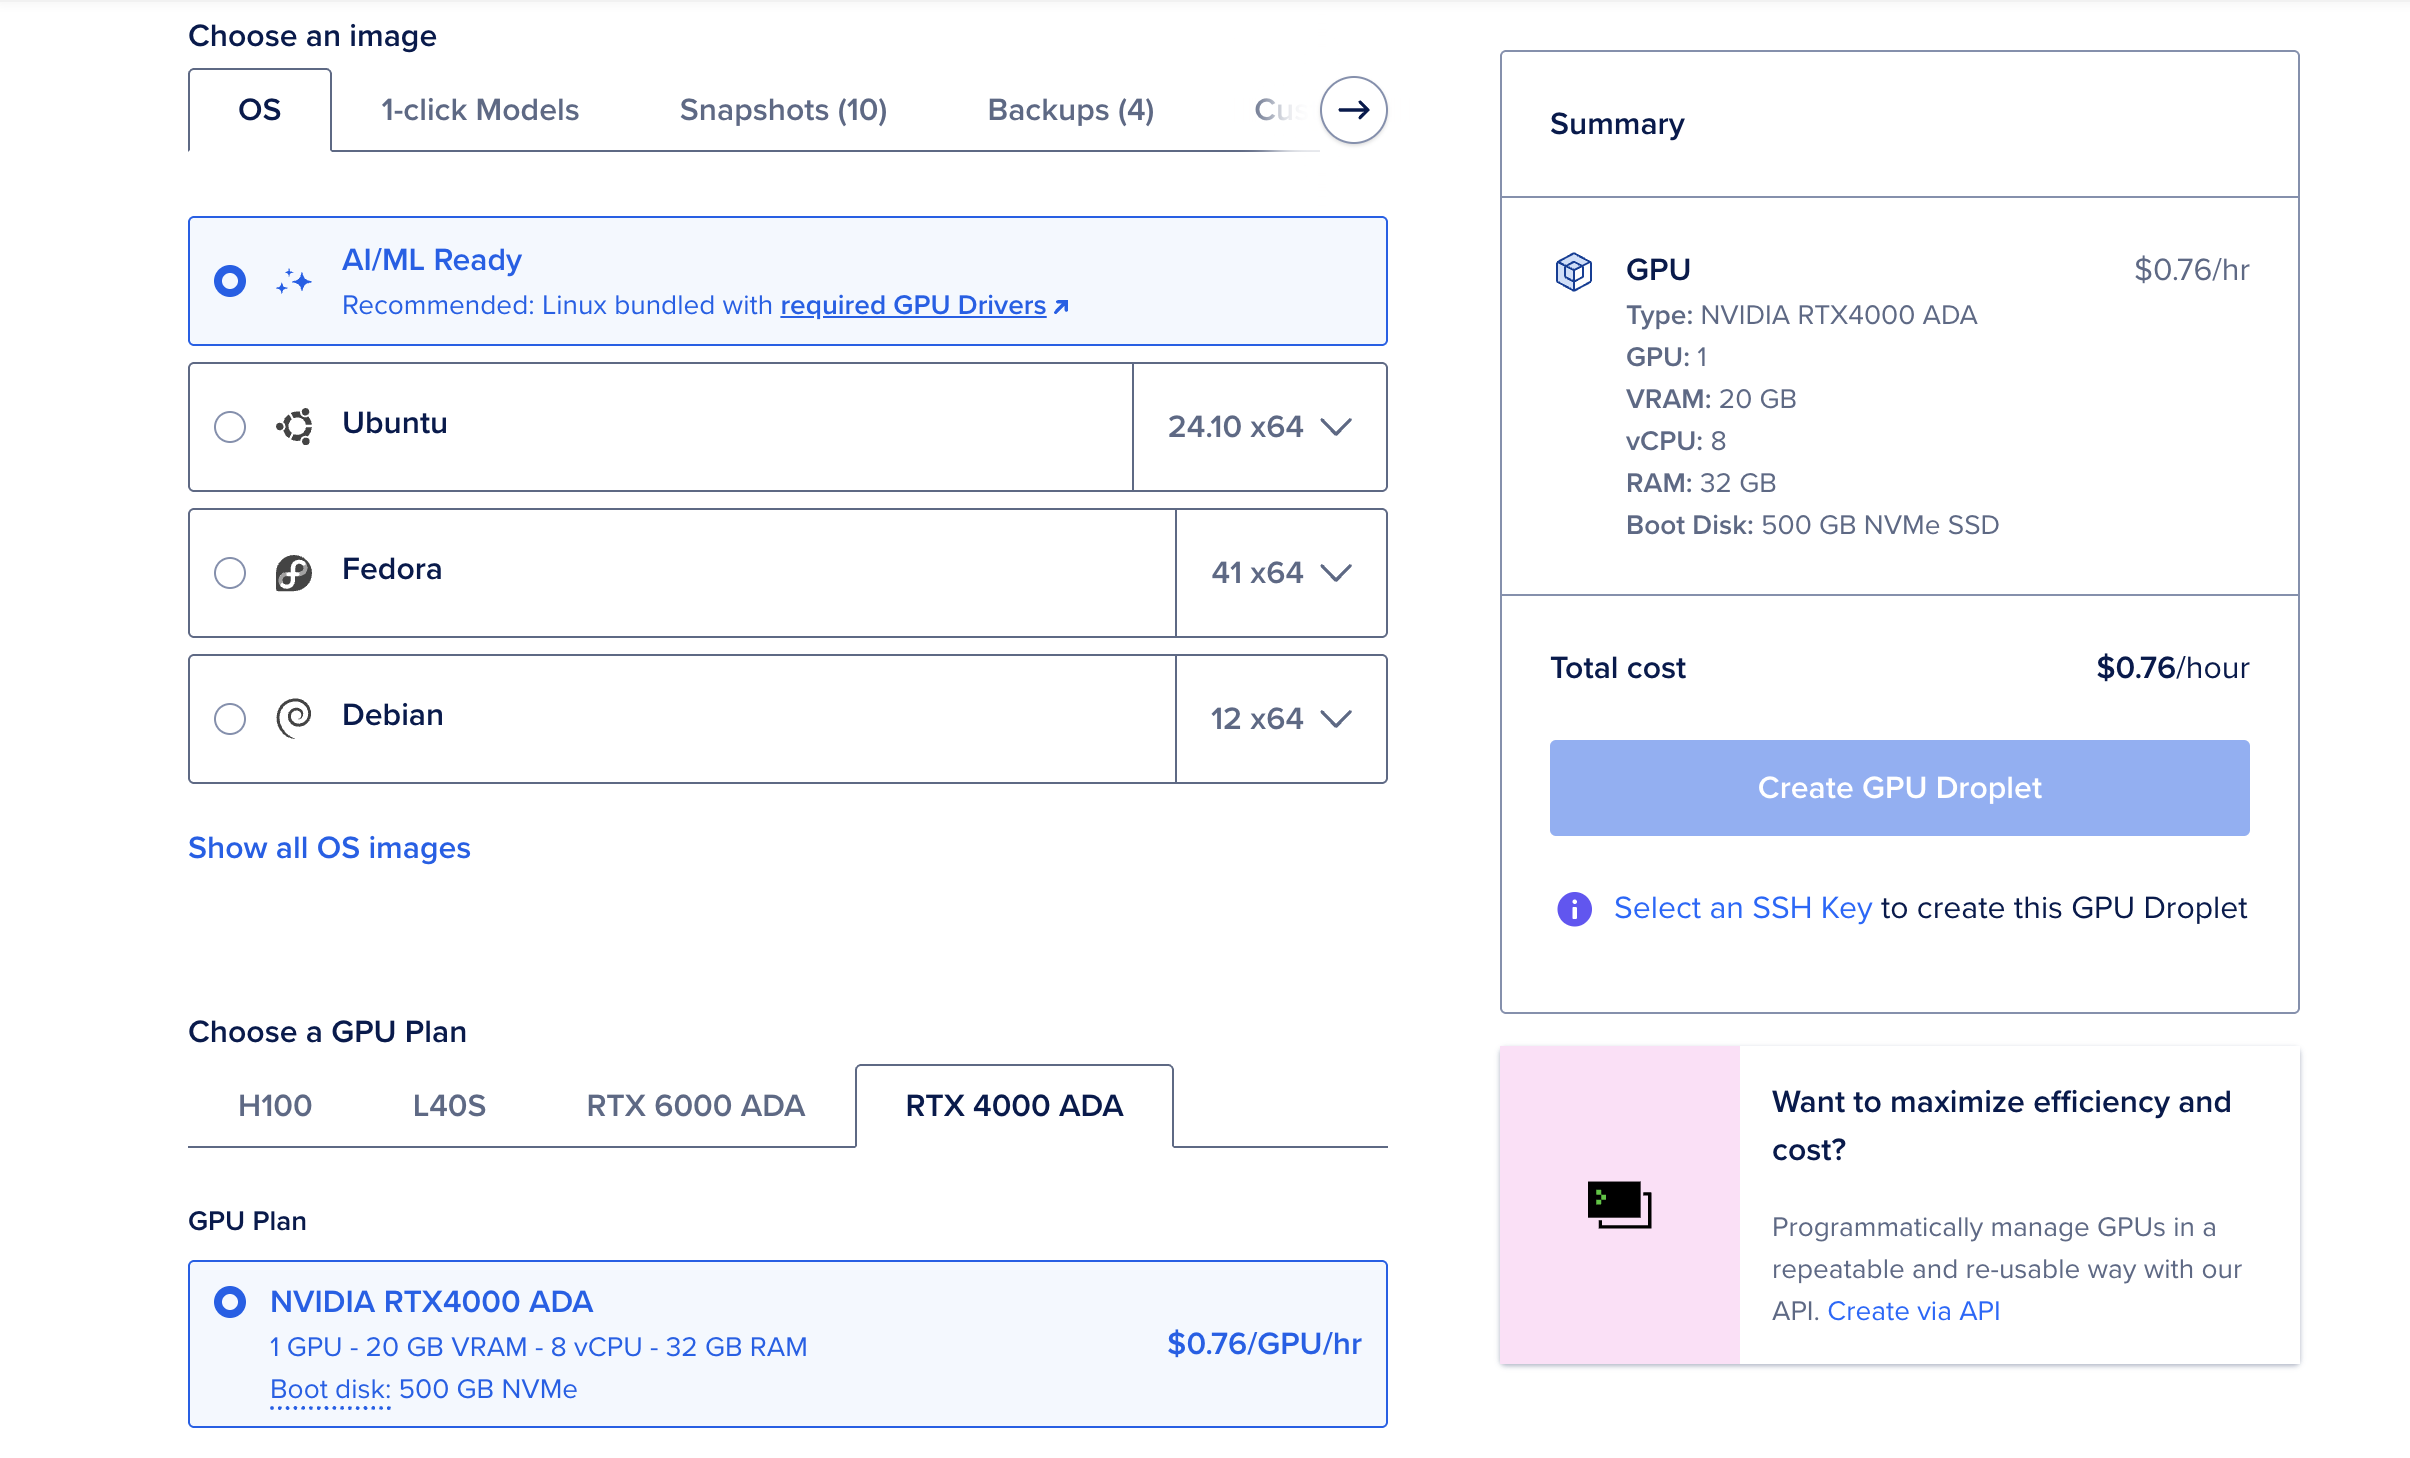This screenshot has height=1458, width=2410.
Task: Click the terminal icon in the API promo card
Action: coord(1619,1204)
